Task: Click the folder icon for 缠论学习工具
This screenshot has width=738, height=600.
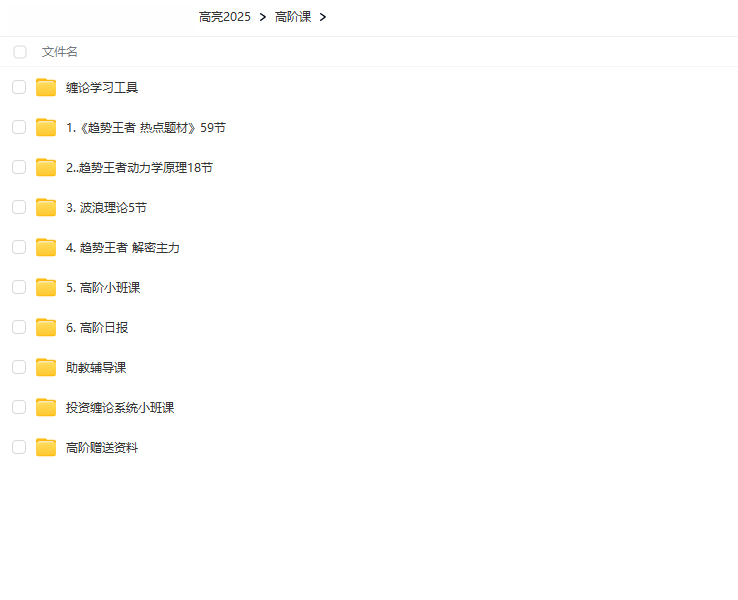Action: 46,87
